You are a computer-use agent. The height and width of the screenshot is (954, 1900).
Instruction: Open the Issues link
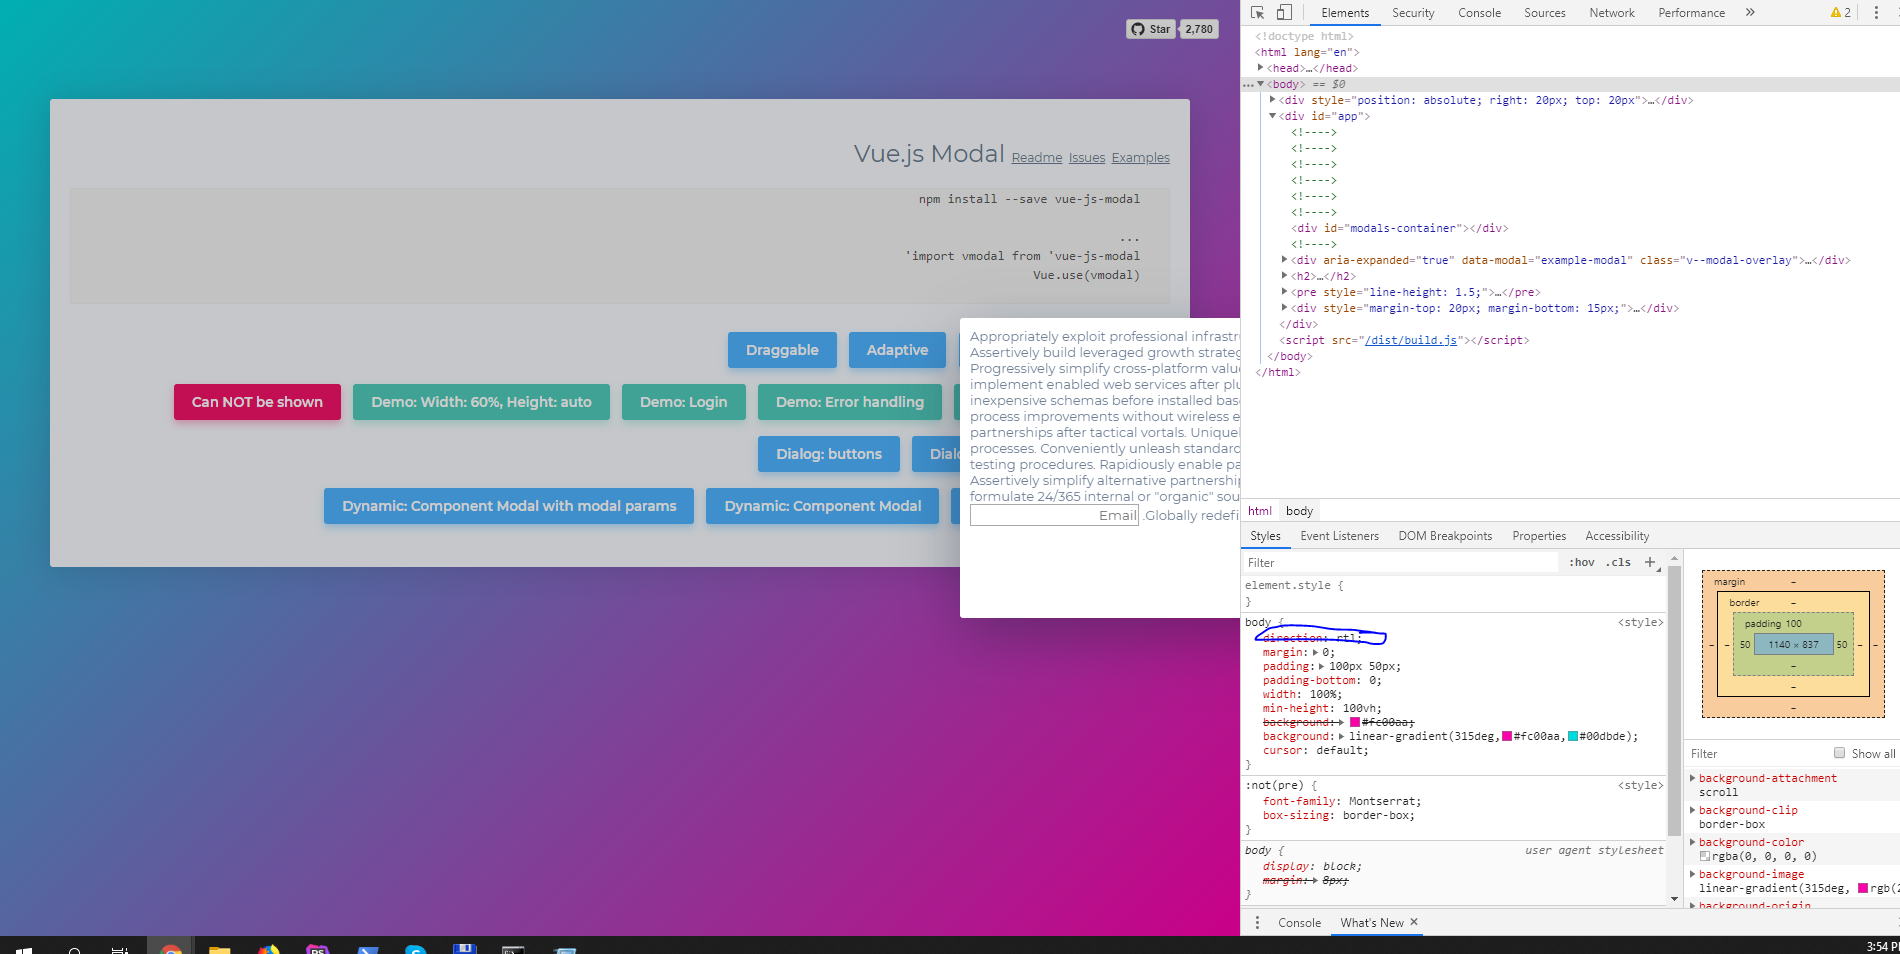click(1087, 158)
